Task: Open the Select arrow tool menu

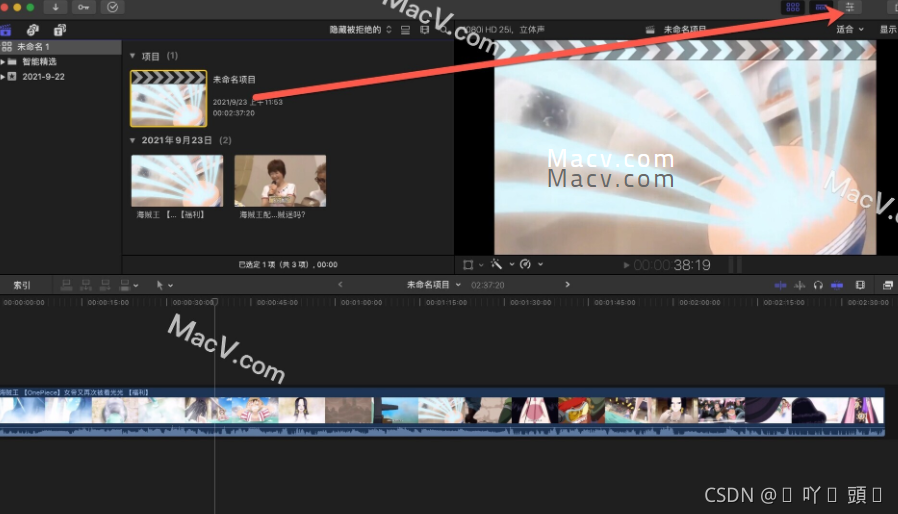Action: coord(164,285)
